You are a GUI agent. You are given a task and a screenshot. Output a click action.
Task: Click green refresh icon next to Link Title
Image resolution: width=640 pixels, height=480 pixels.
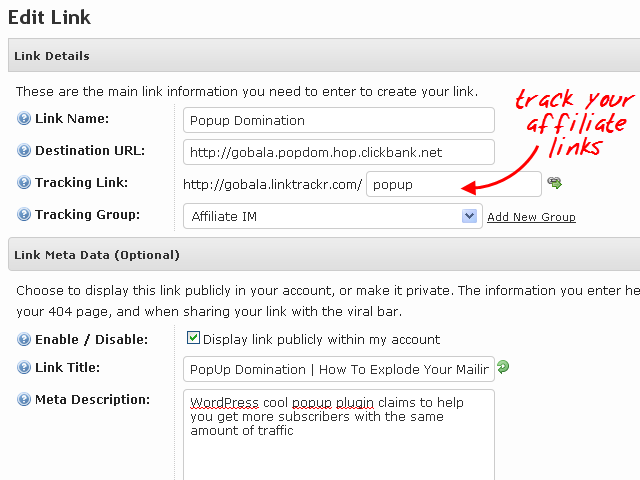(x=503, y=367)
